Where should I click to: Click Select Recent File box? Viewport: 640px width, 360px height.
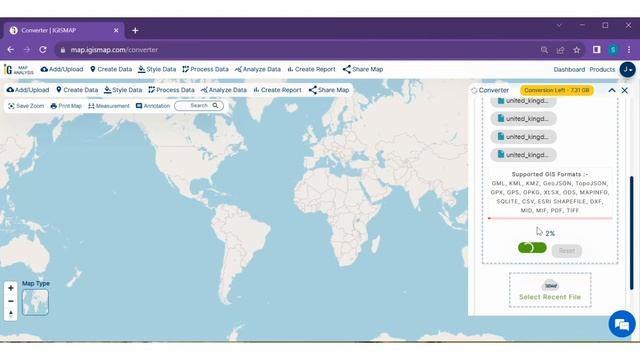coord(550,290)
